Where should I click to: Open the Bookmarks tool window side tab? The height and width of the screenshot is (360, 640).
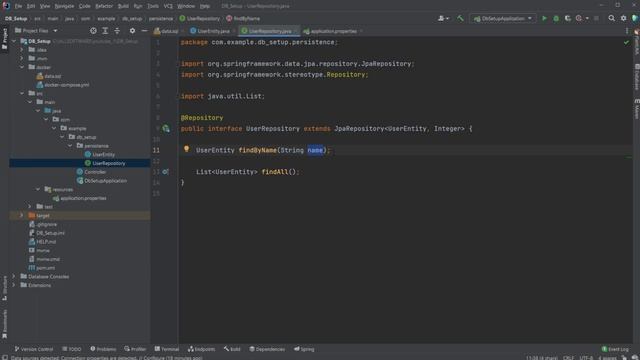point(4,323)
